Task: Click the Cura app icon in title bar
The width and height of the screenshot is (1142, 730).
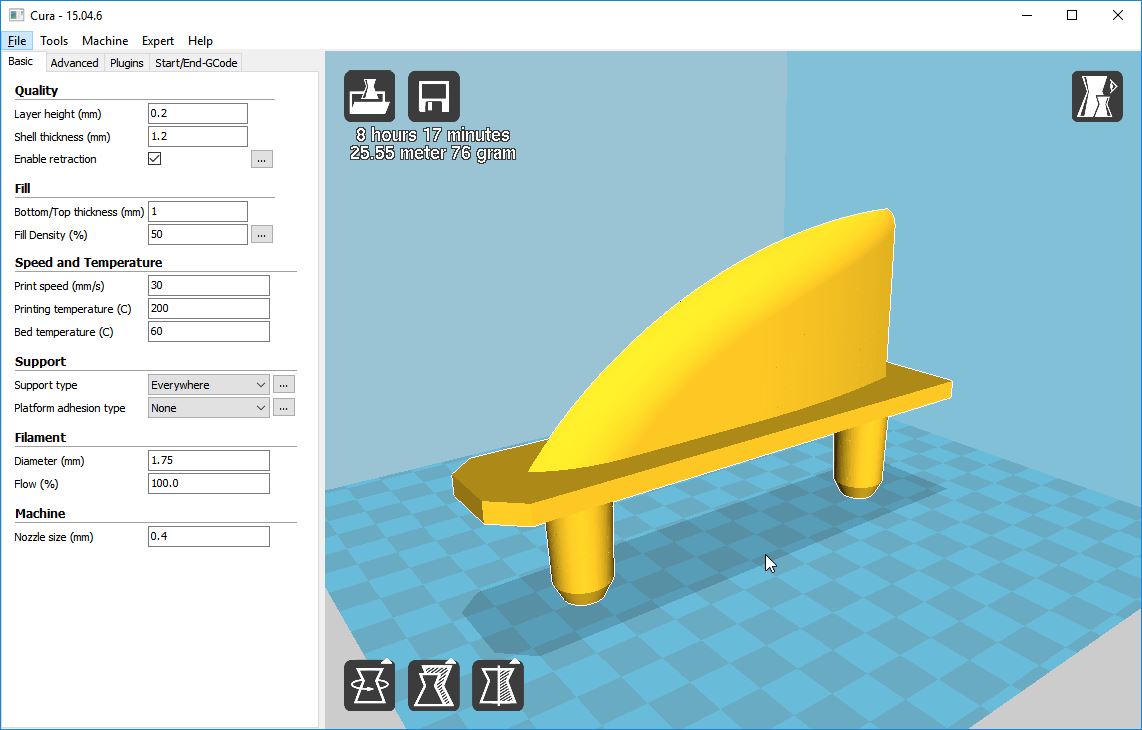Action: tap(17, 15)
